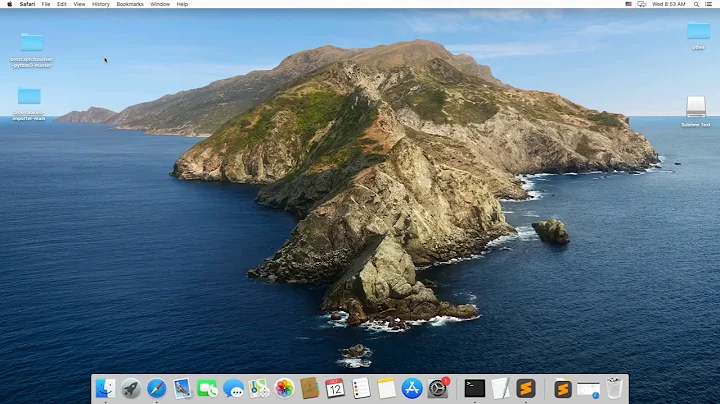Click Sublime Text icon beside TextEdit

tap(526, 388)
